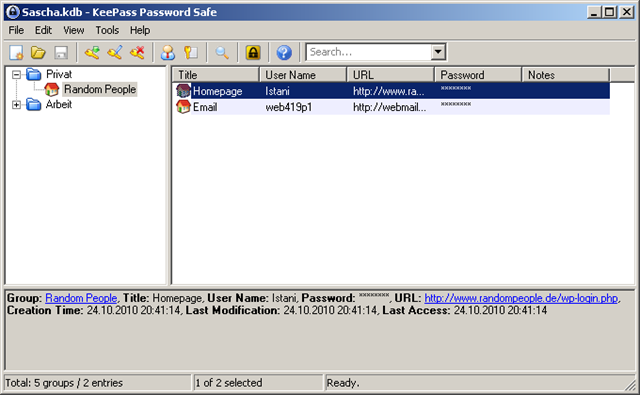Click user name Istani
Image resolution: width=640 pixels, height=395 pixels.
pyautogui.click(x=278, y=91)
